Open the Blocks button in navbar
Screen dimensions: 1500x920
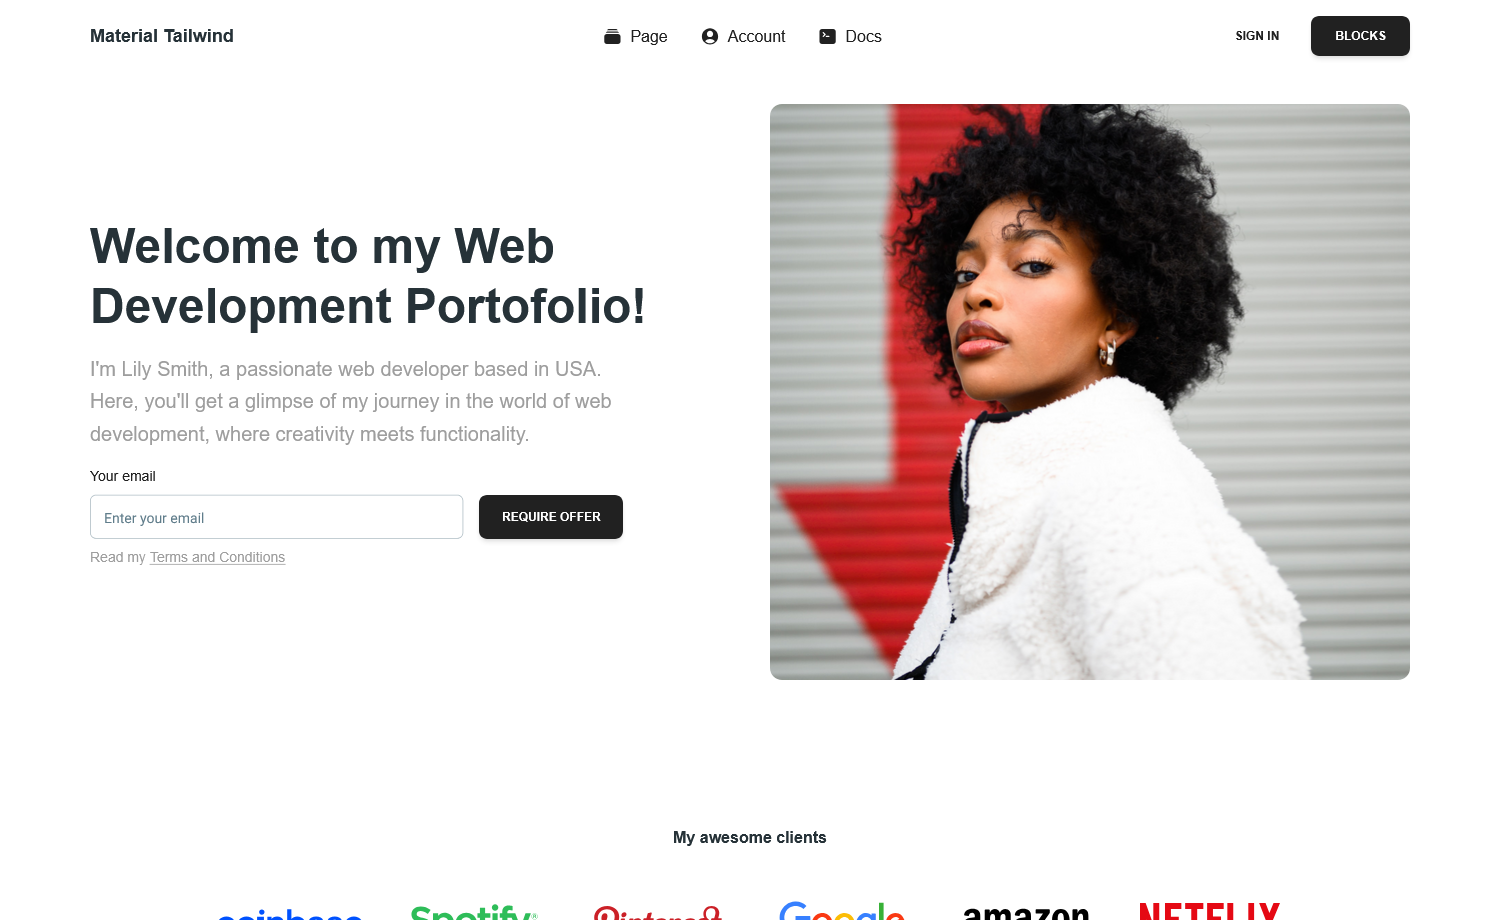pos(1360,36)
